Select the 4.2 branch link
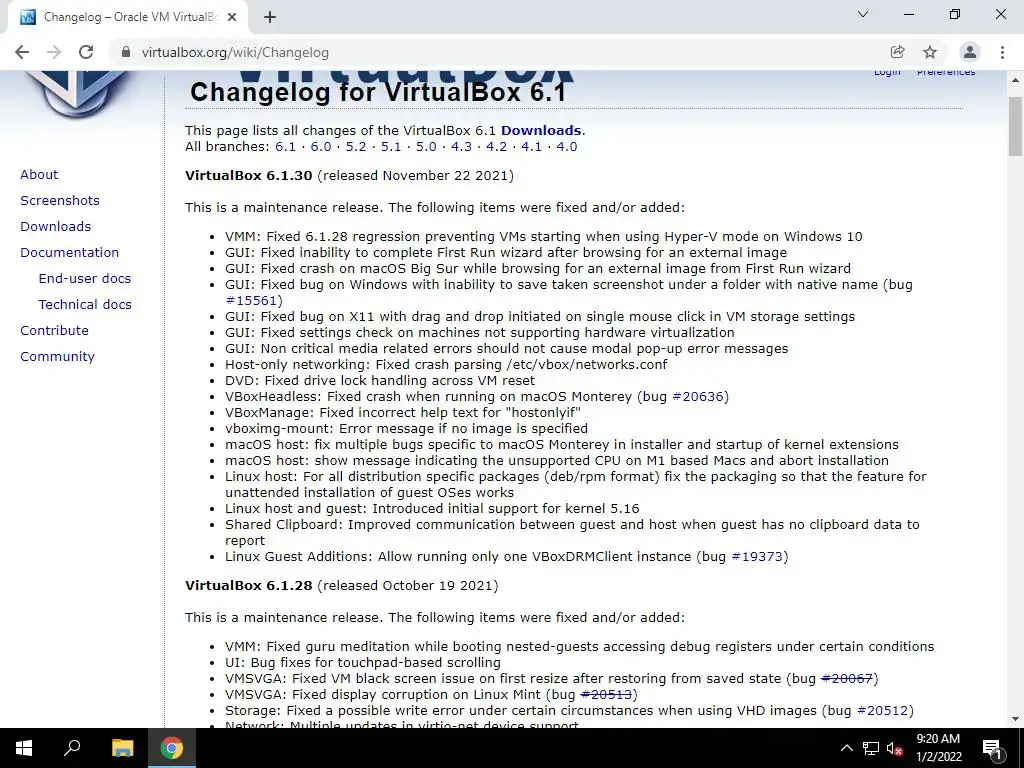 pyautogui.click(x=496, y=146)
